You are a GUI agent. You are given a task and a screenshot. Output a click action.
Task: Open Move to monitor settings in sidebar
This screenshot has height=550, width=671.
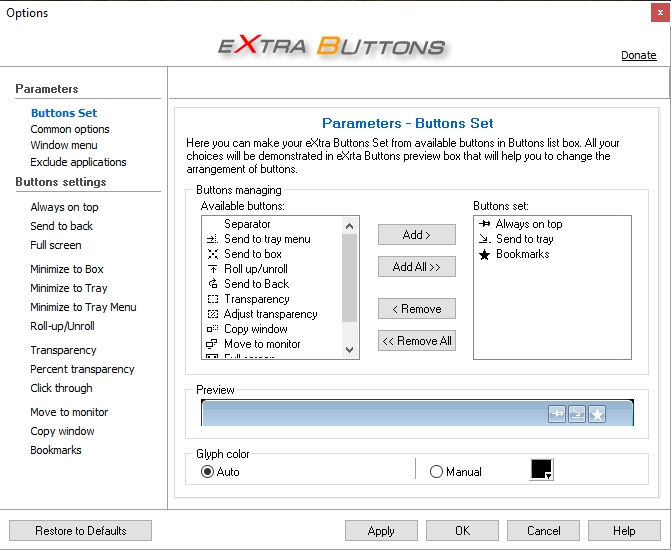click(69, 412)
